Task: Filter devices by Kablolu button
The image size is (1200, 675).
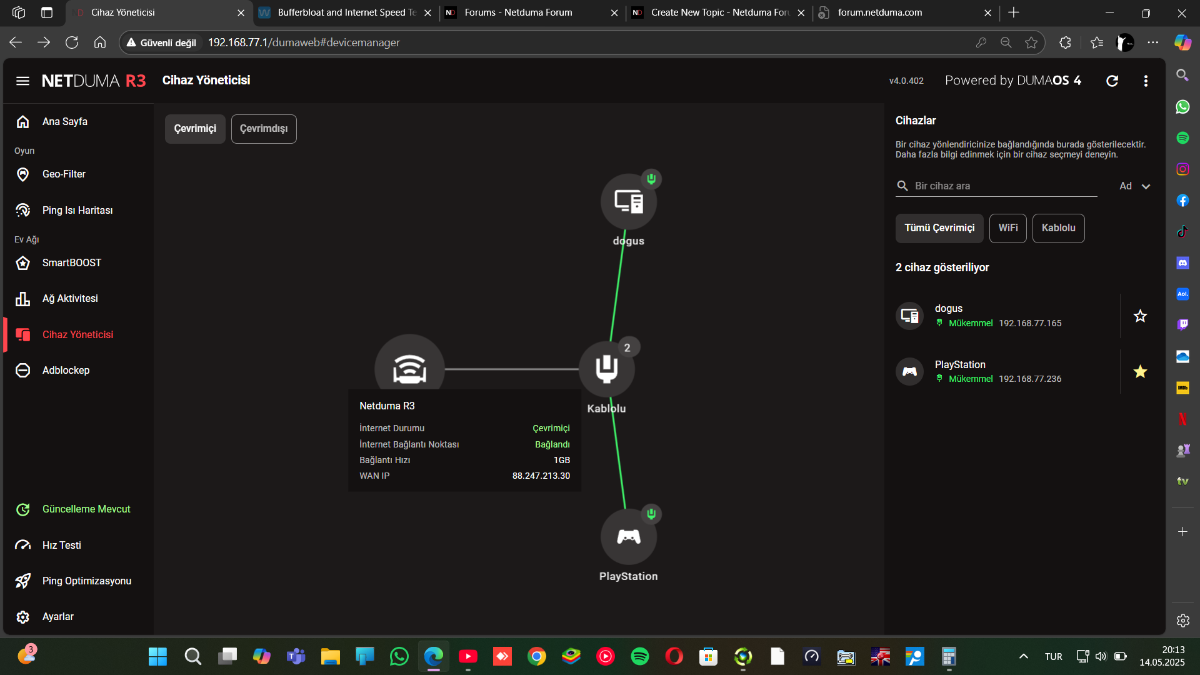Action: click(1058, 228)
